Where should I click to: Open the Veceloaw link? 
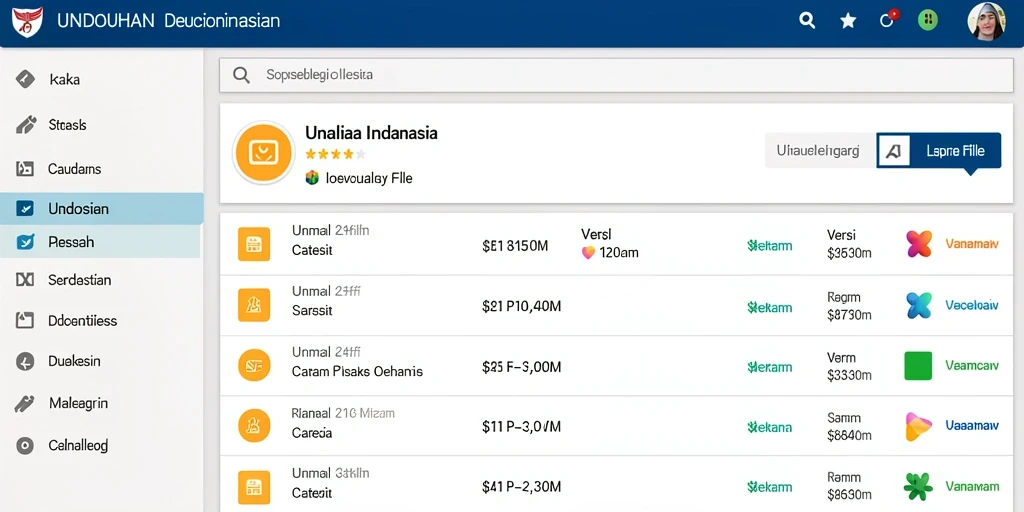[x=972, y=305]
